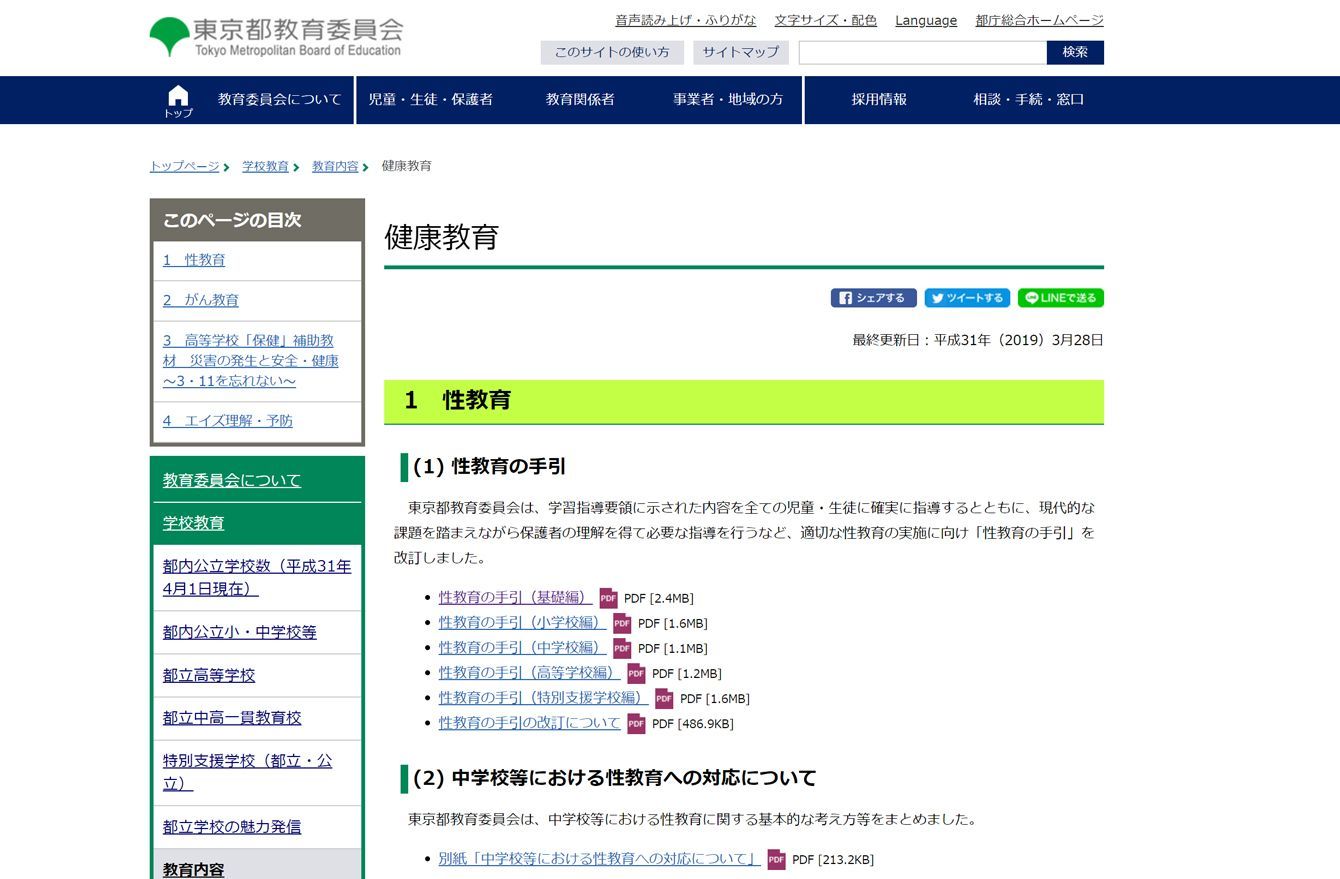Viewport: 1340px width, 879px height.
Task: Click 学校教育 breadcrumb link
Action: 265,166
